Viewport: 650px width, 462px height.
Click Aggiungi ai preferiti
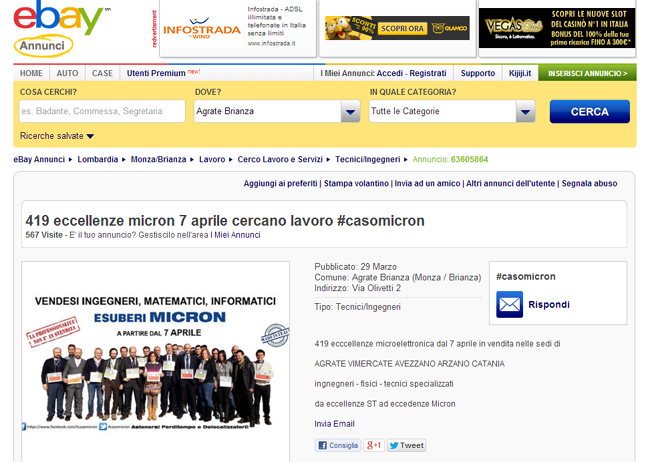pos(280,183)
